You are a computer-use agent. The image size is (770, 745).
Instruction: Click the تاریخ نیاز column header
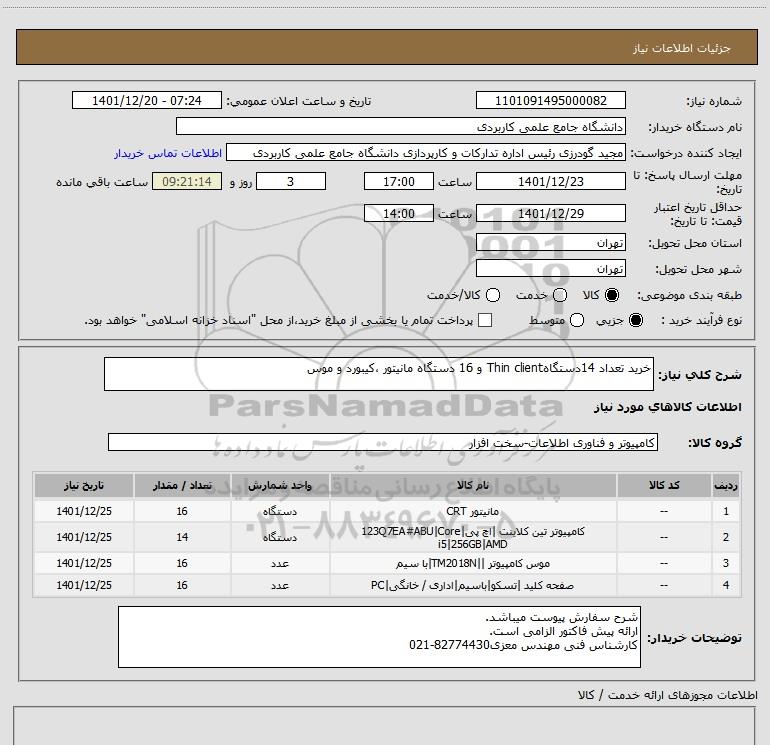click(84, 485)
